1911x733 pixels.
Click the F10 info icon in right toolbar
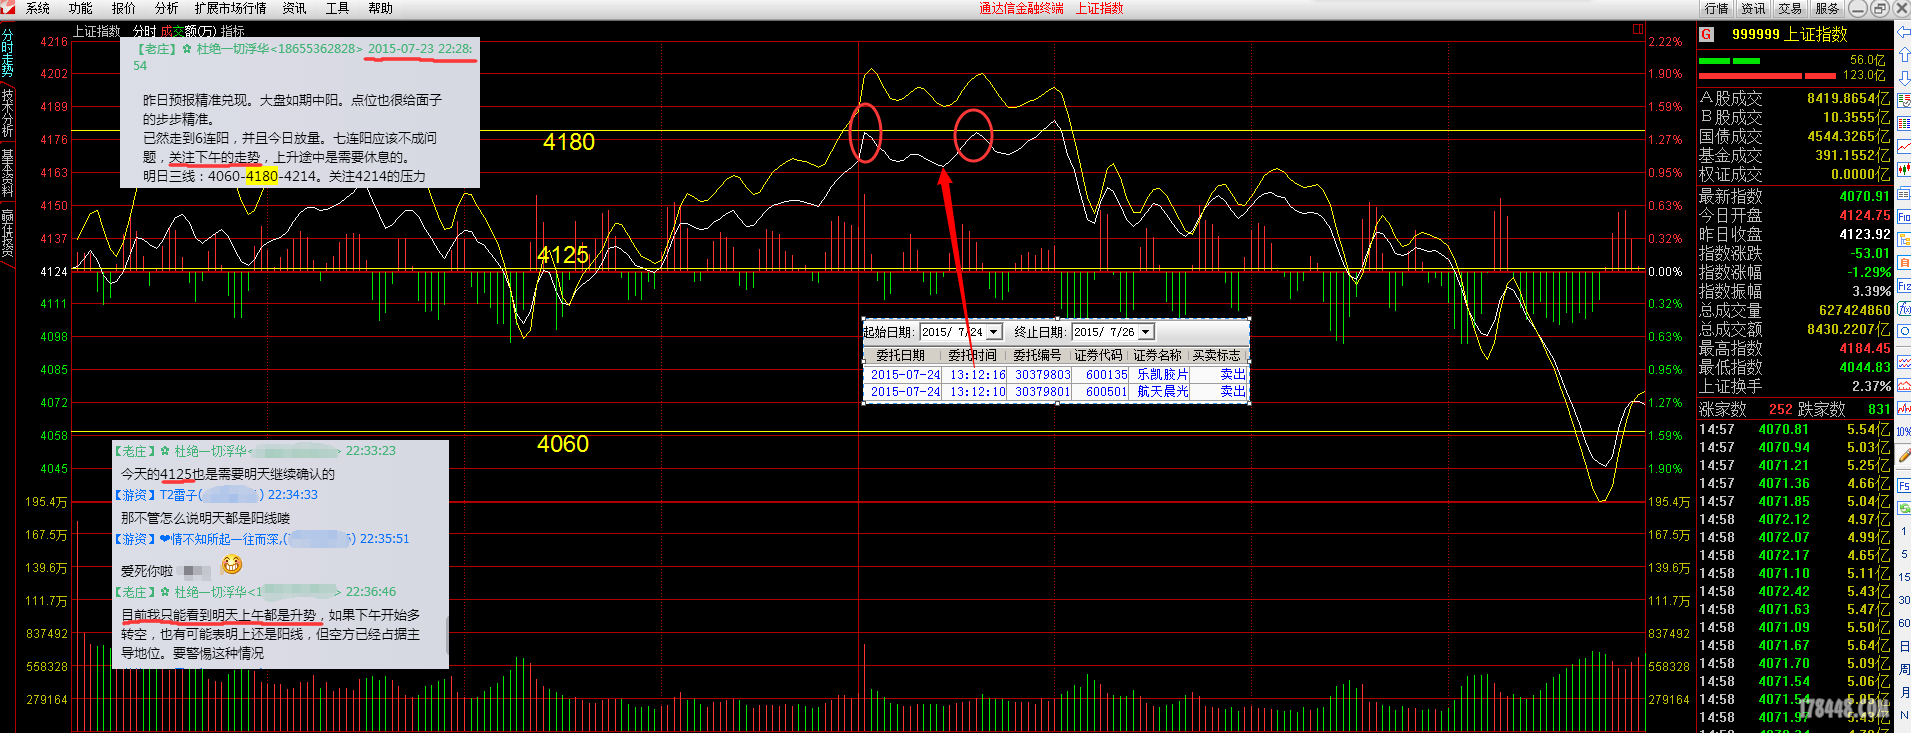coord(1903,217)
